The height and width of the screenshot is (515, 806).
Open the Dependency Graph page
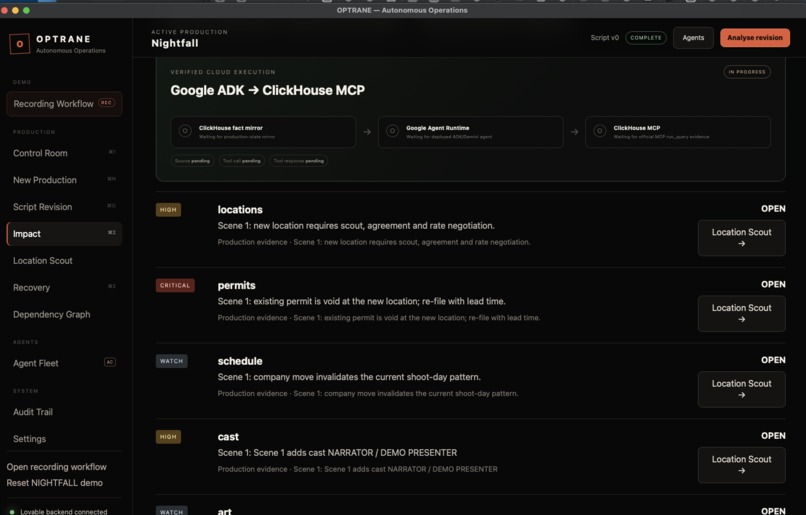click(64, 314)
